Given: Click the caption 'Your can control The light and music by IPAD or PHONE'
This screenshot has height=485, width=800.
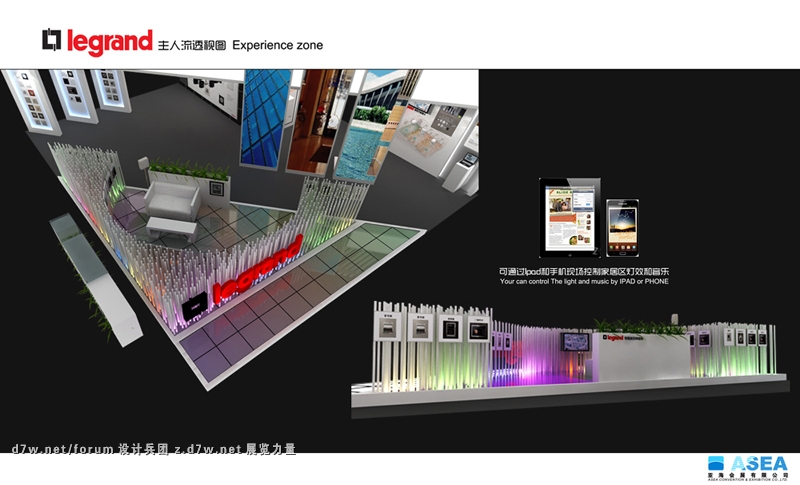Looking at the screenshot, I should [584, 281].
